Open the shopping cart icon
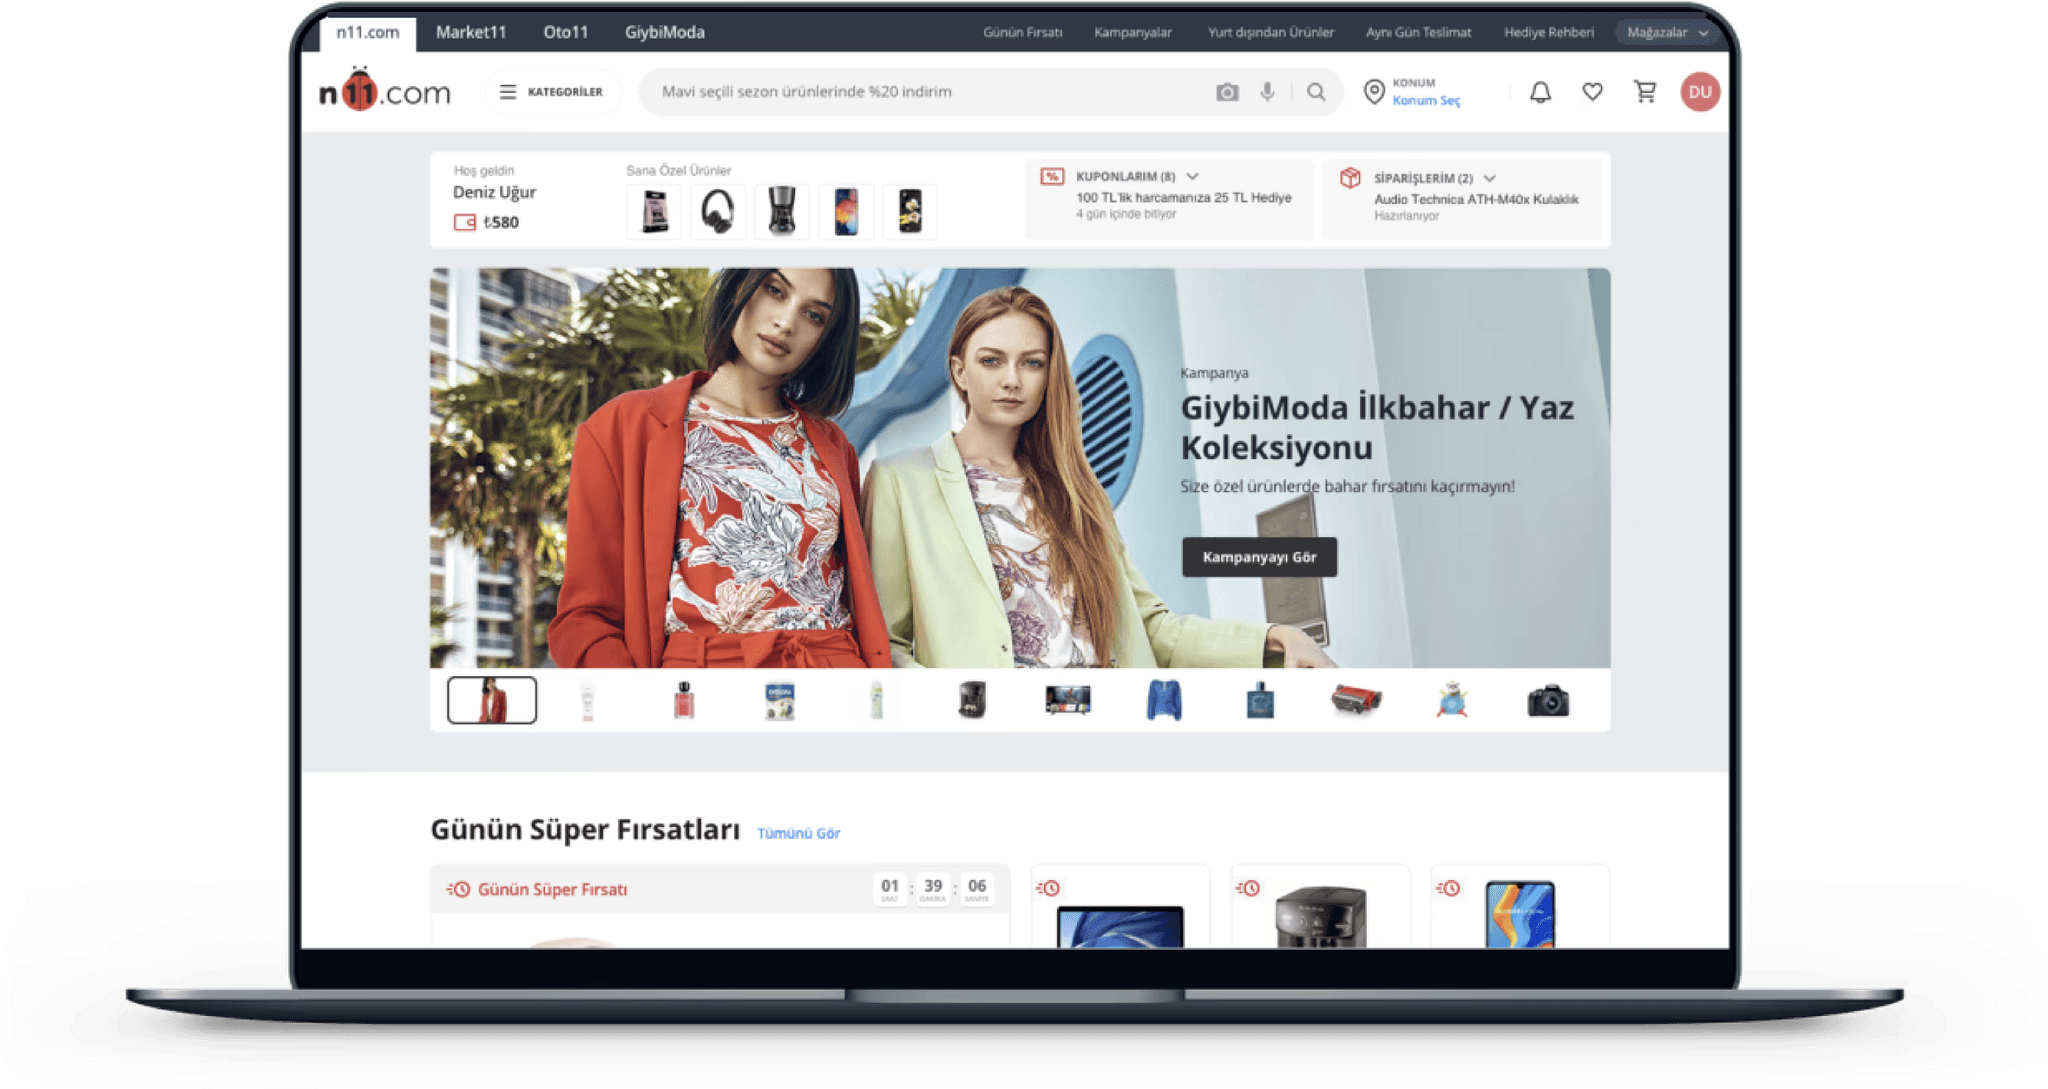The width and height of the screenshot is (2048, 1089). (x=1644, y=92)
